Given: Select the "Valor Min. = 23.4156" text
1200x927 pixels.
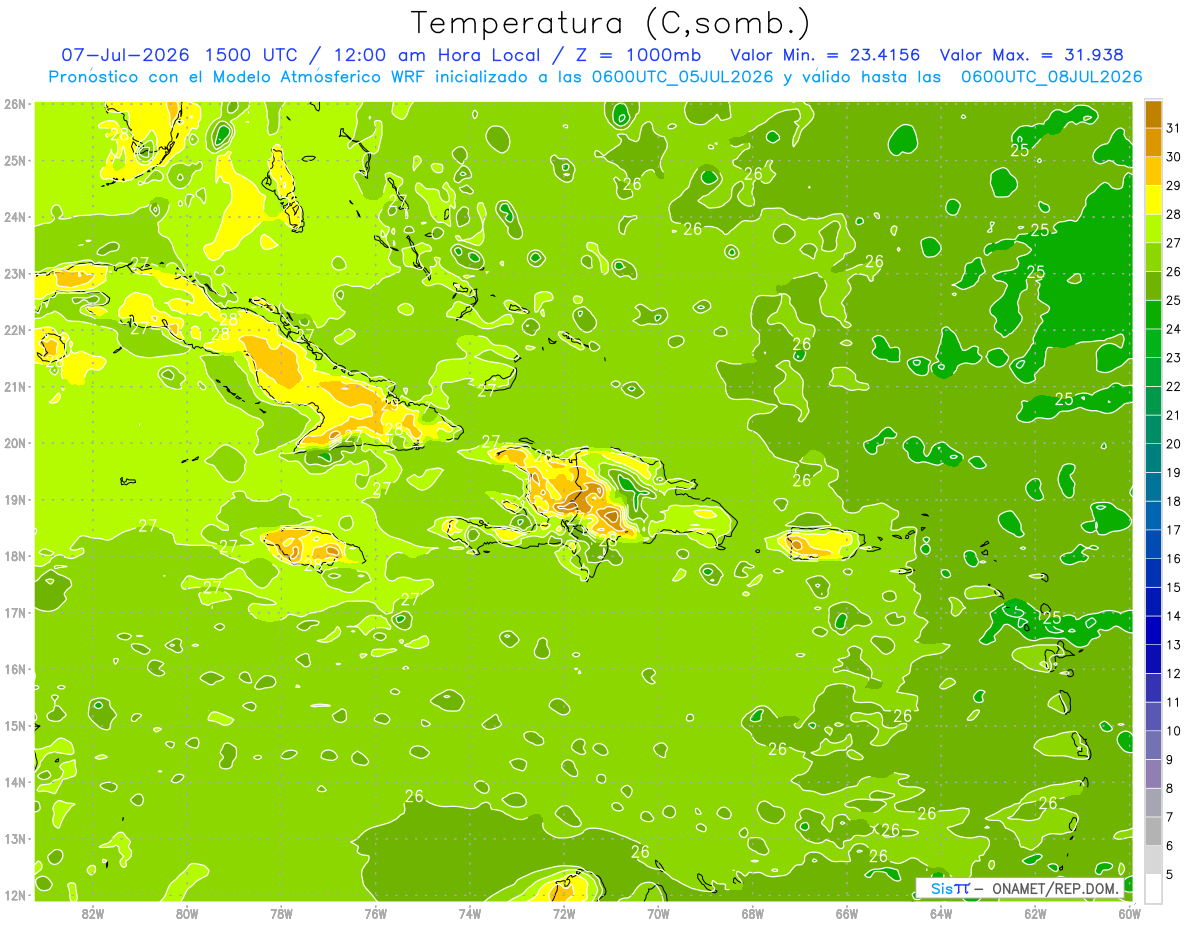Looking at the screenshot, I should [825, 55].
